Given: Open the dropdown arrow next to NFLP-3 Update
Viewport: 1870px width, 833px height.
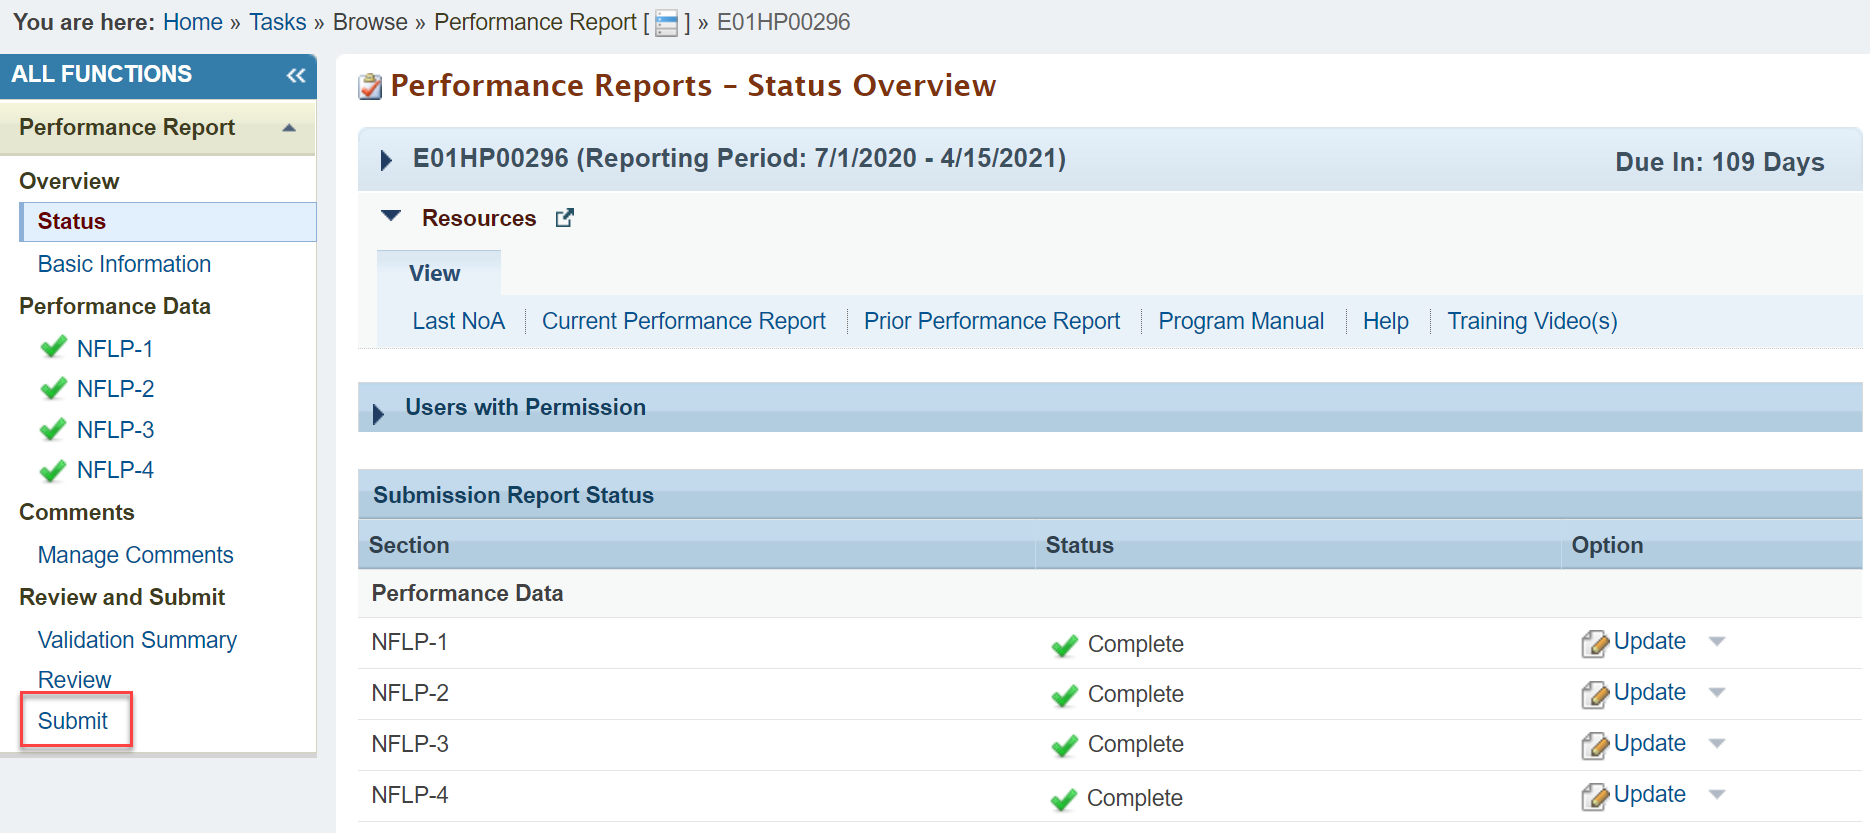Looking at the screenshot, I should coord(1717,744).
